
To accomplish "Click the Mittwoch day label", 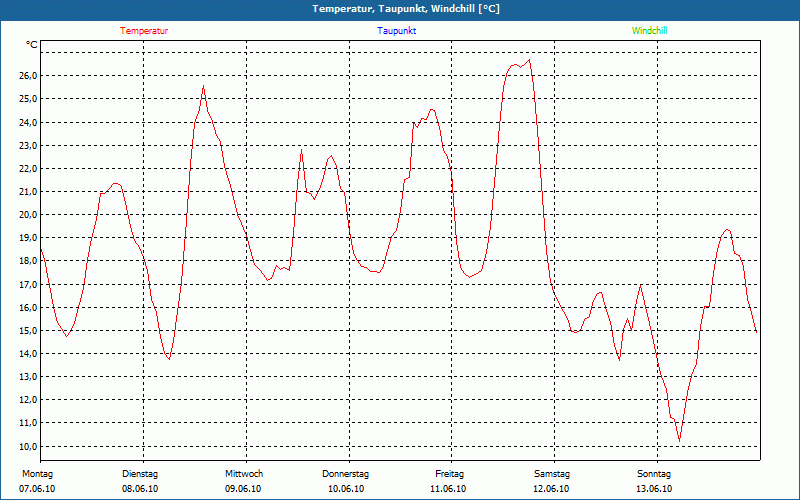I will [244, 474].
